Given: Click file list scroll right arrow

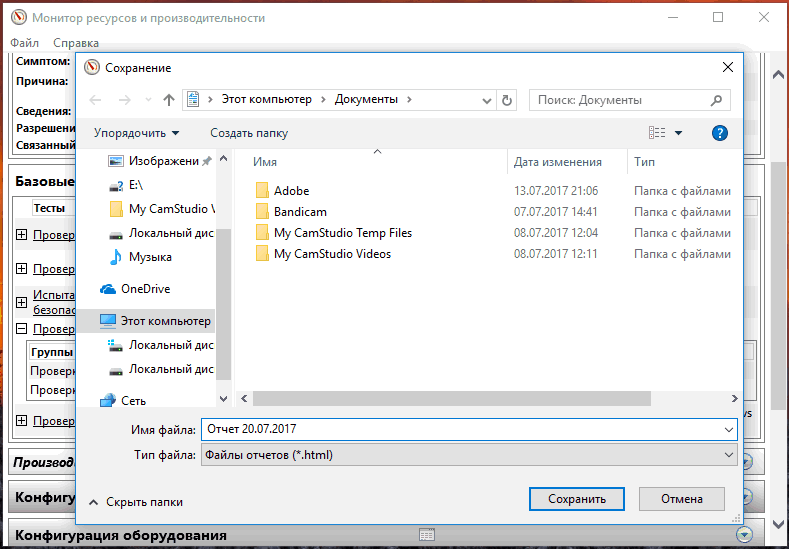Looking at the screenshot, I should click(x=734, y=399).
